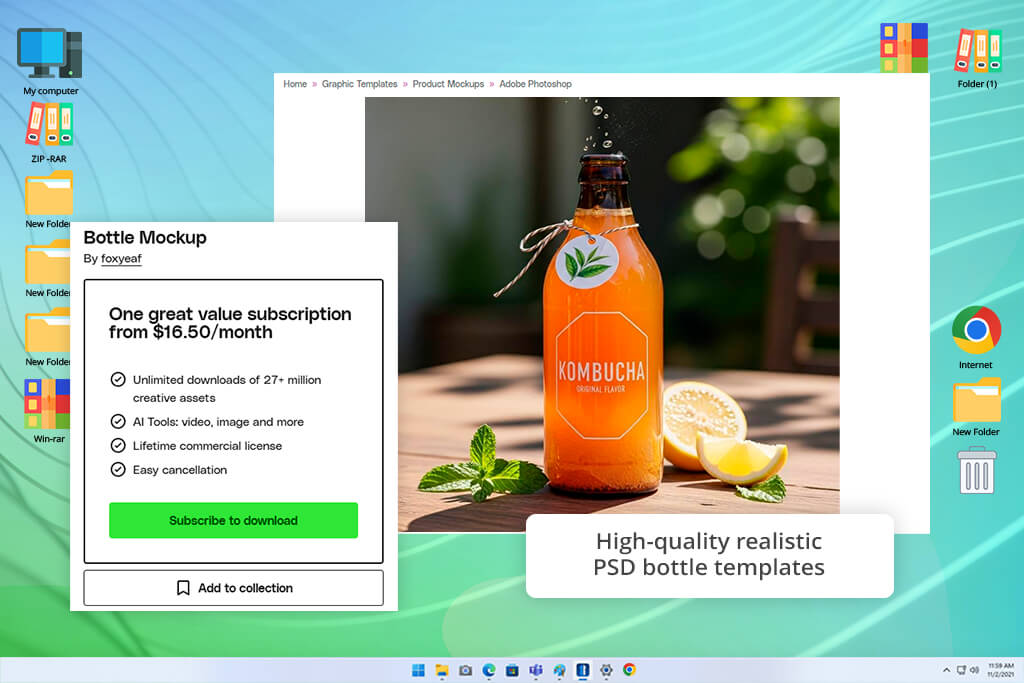Viewport: 1024px width, 683px height.
Task: Click "One great value subscription" heading
Action: click(230, 323)
